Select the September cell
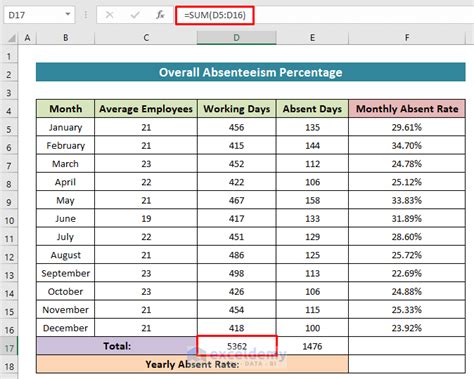Screen dimensions: 474x379 pyautogui.click(x=65, y=273)
